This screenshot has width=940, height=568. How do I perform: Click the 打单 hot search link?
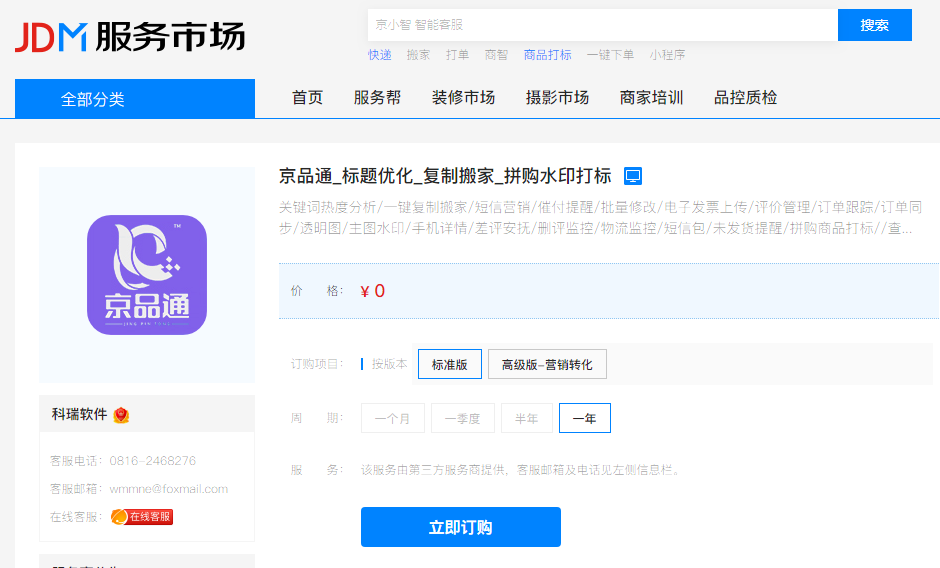click(x=457, y=55)
